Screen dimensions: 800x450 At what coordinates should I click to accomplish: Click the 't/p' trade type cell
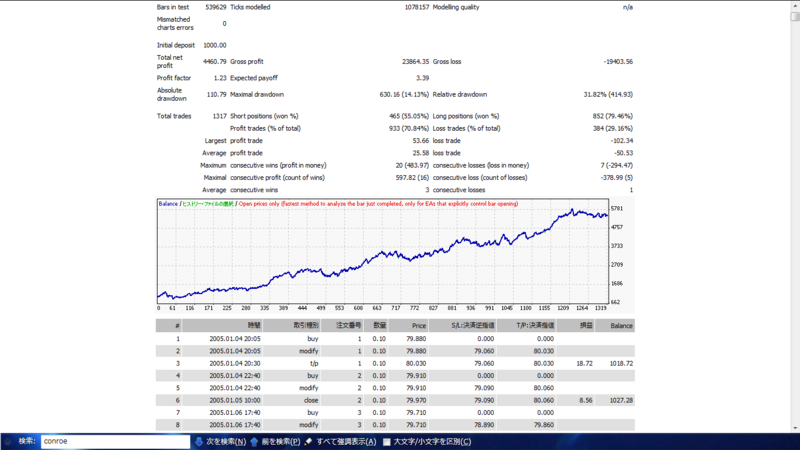tap(314, 363)
